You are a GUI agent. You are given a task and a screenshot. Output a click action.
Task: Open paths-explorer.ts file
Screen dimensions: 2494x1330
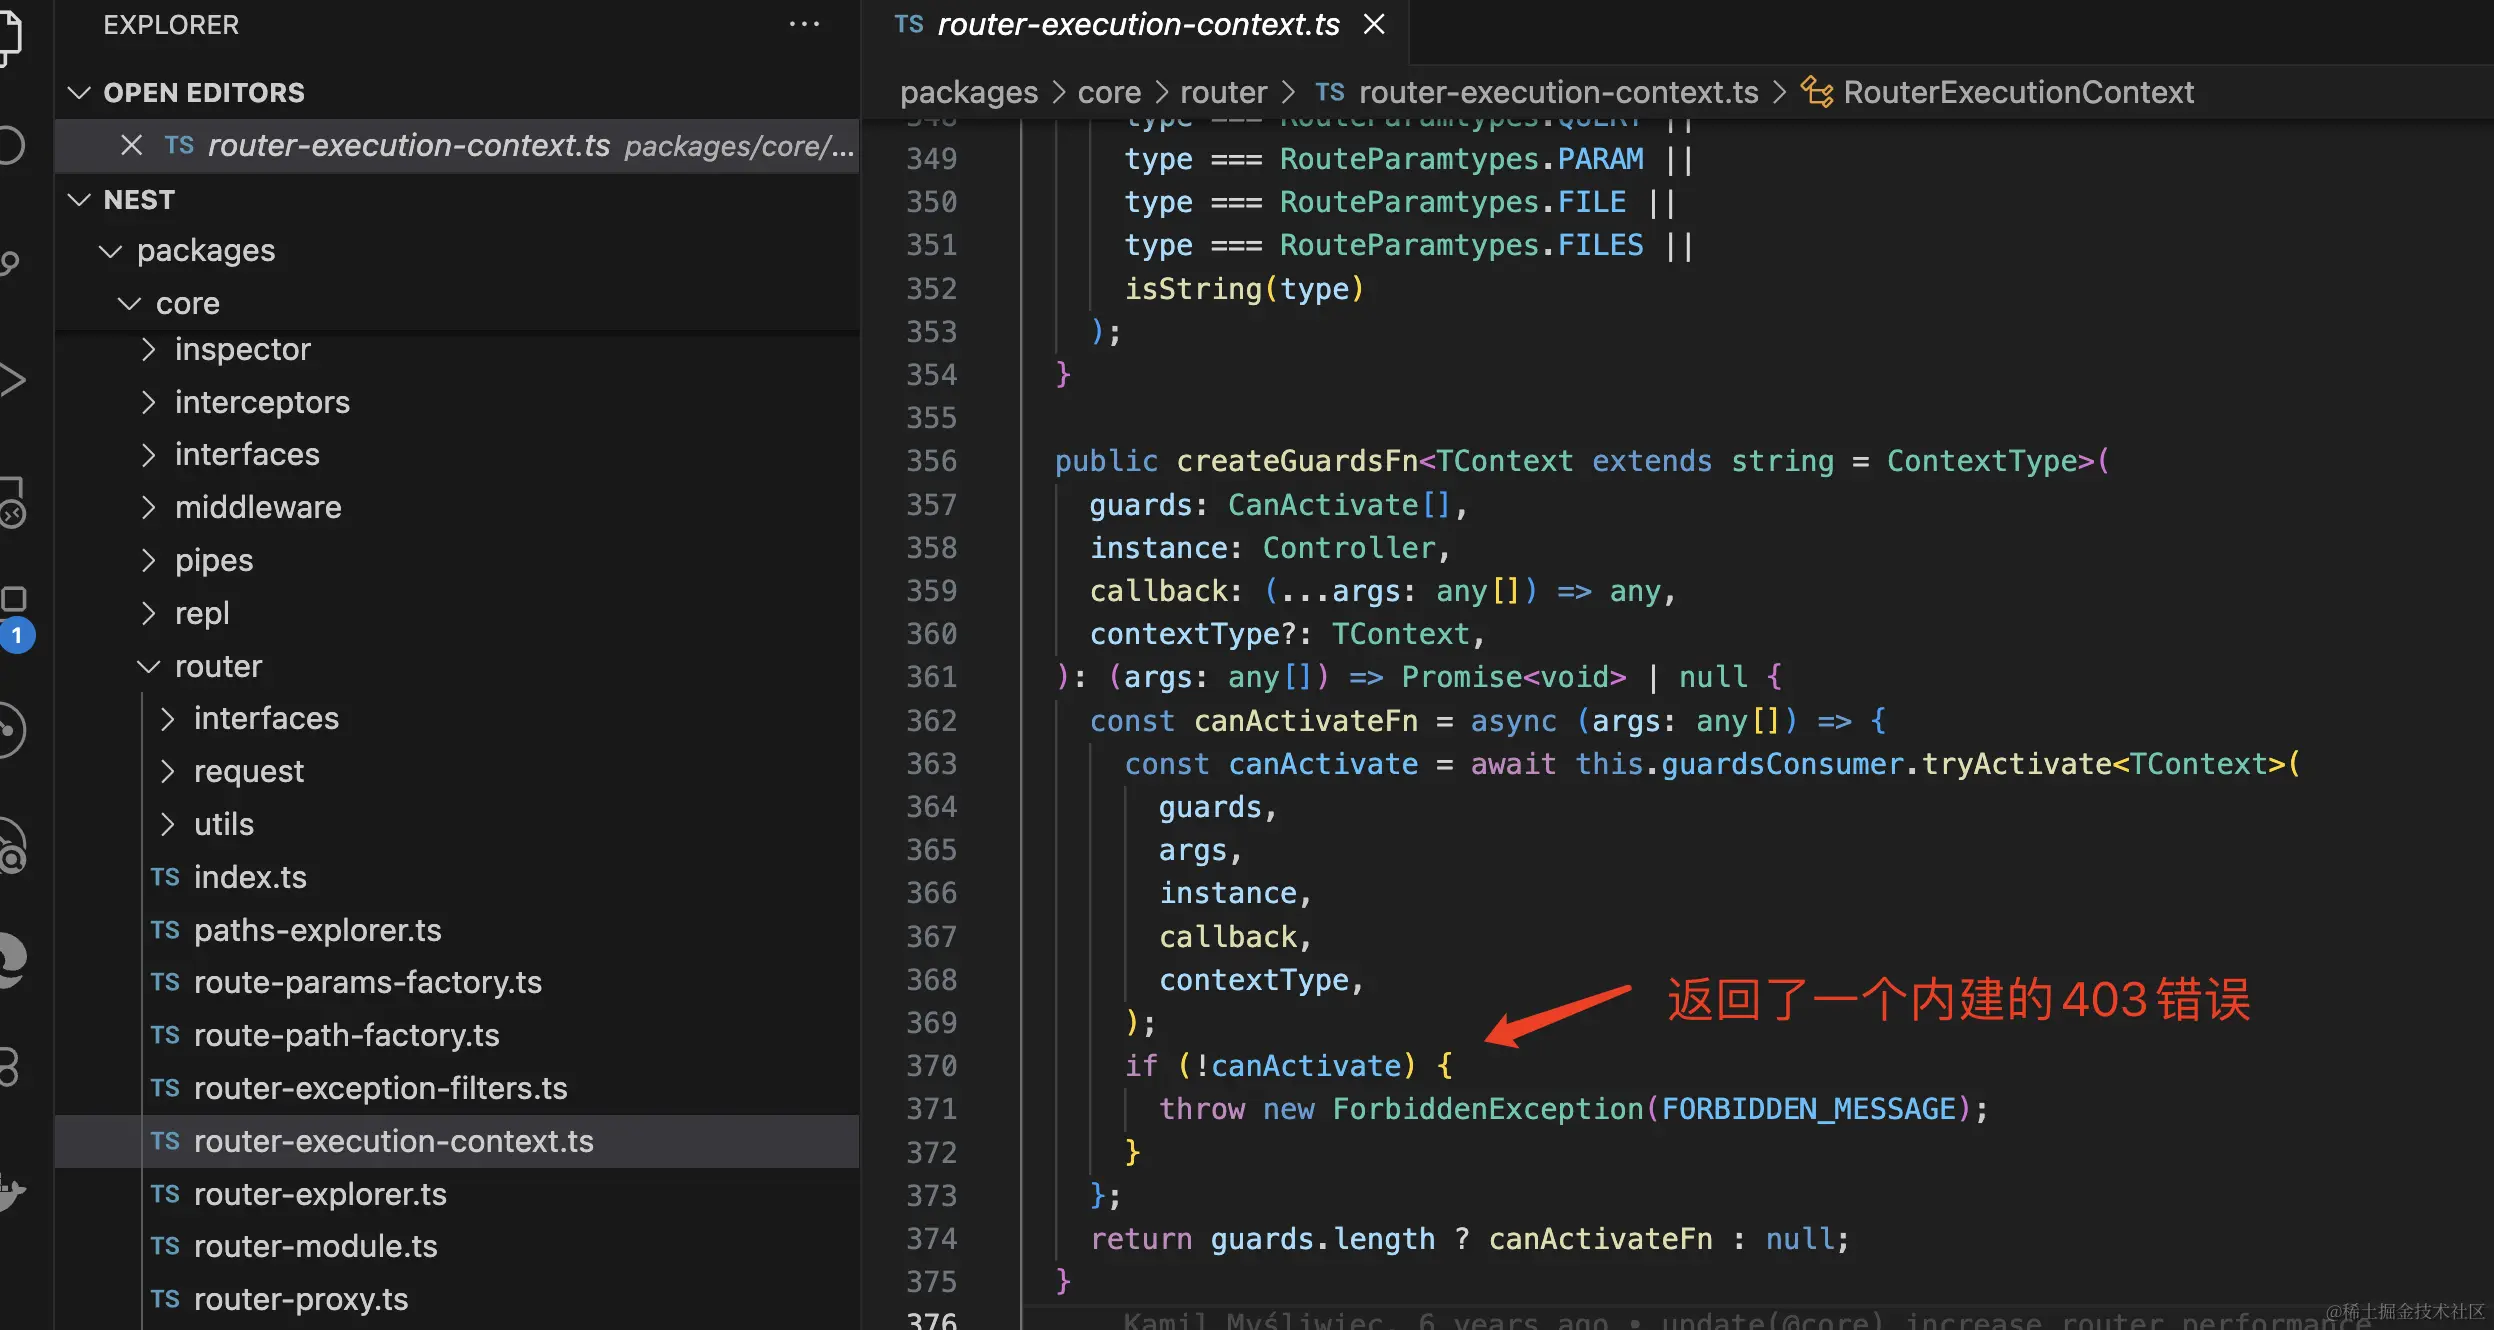coord(317,931)
